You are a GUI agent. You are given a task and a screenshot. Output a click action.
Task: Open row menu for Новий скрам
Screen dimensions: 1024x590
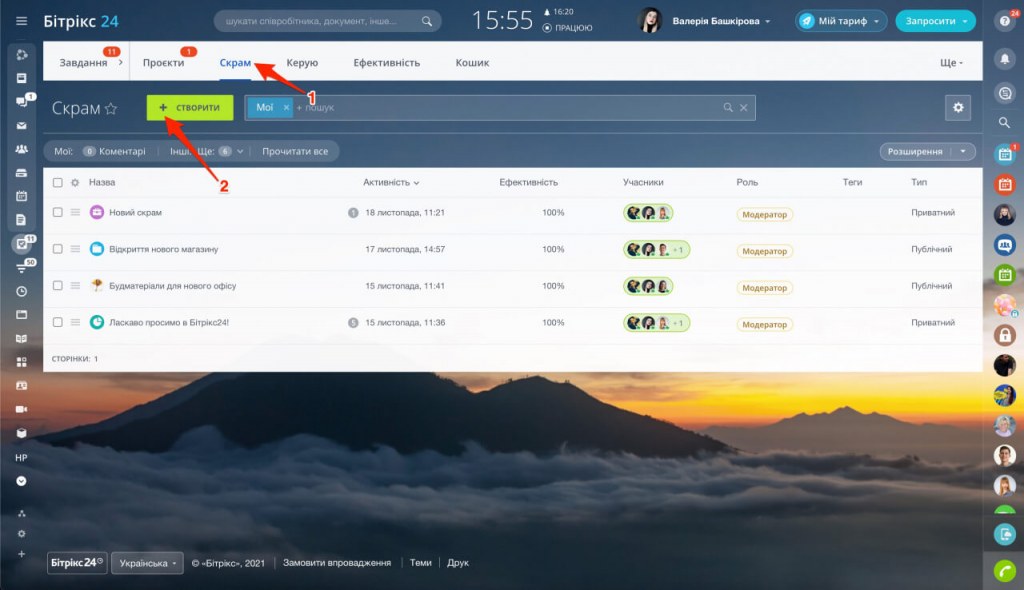point(75,212)
